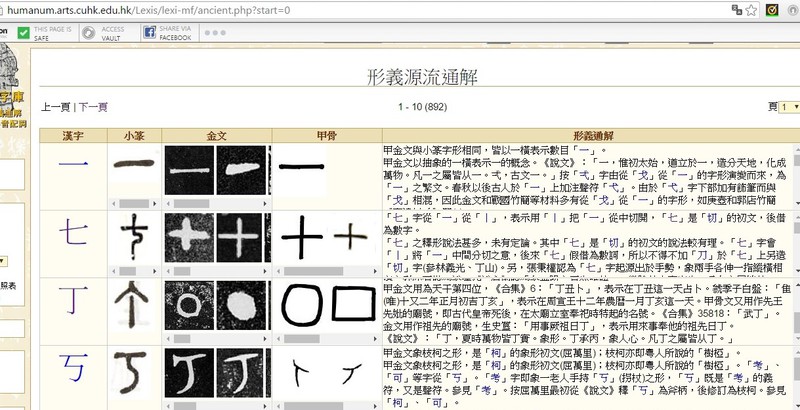The width and height of the screenshot is (800, 410).
Task: Open the character 一 entry link
Action: 73,172
